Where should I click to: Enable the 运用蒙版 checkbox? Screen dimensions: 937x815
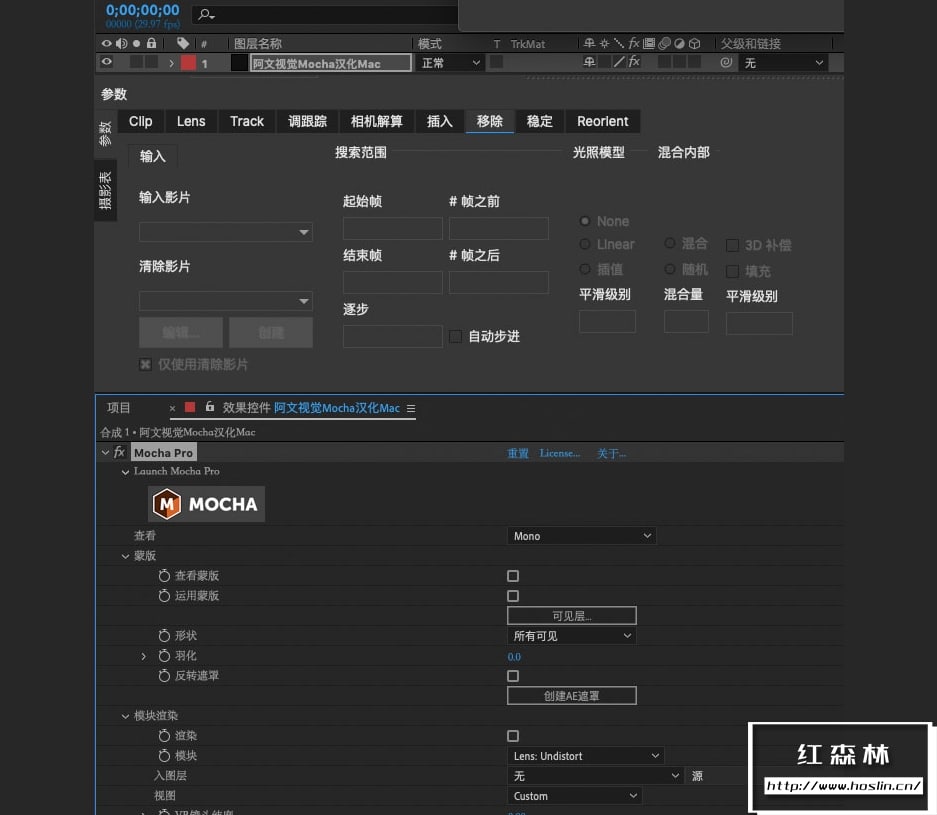(513, 596)
